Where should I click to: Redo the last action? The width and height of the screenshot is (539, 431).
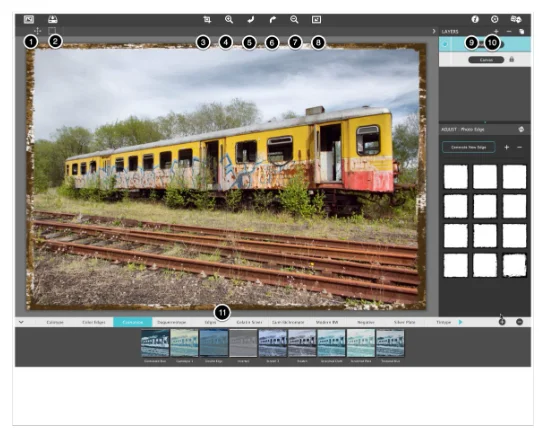(x=273, y=20)
